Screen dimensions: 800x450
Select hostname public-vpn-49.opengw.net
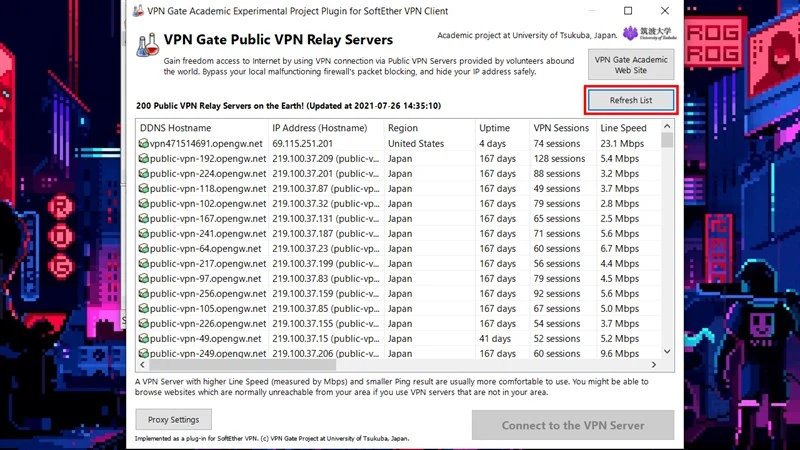(x=206, y=338)
